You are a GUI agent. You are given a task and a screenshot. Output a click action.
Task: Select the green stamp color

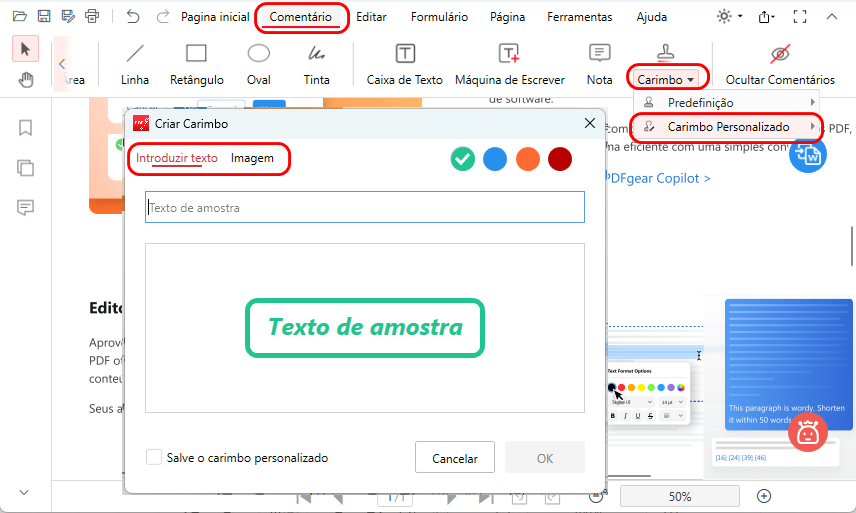(x=462, y=159)
